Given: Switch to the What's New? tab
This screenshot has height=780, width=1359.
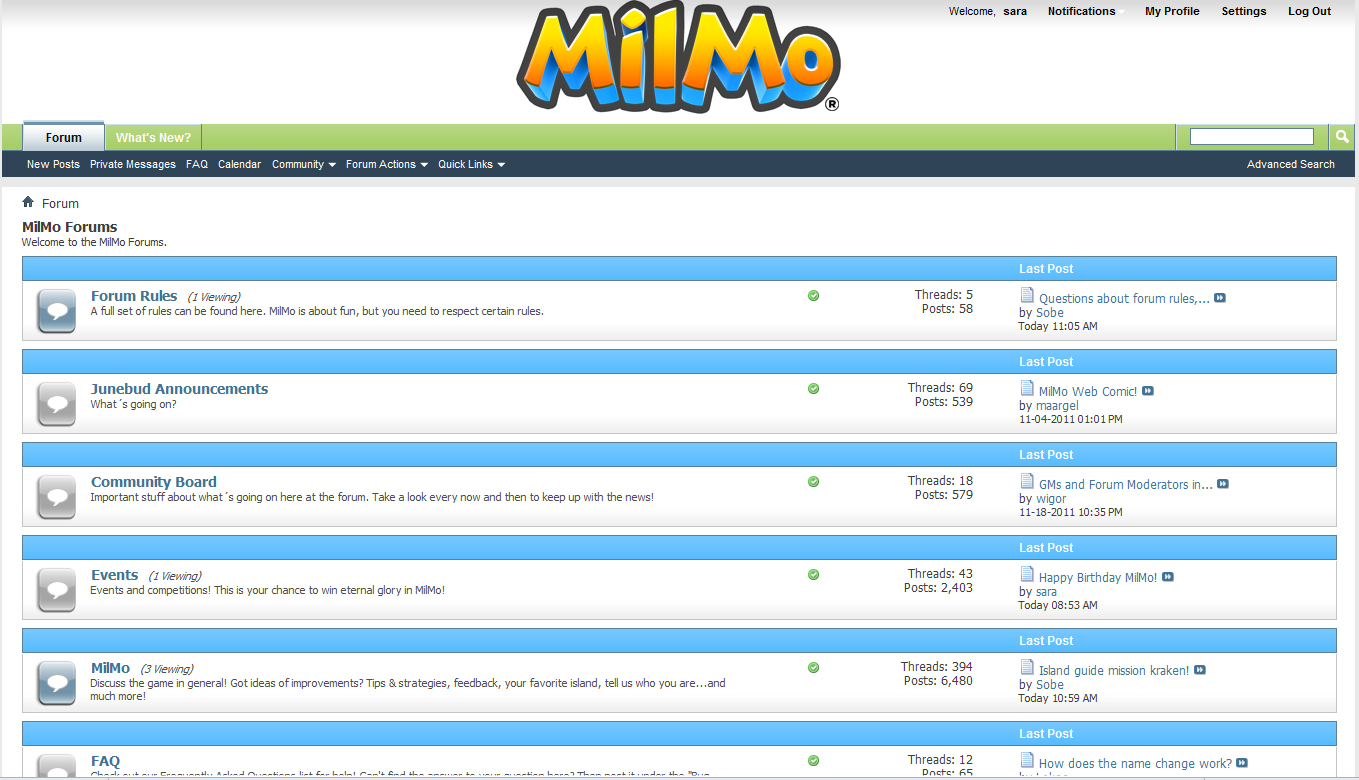Looking at the screenshot, I should [152, 137].
